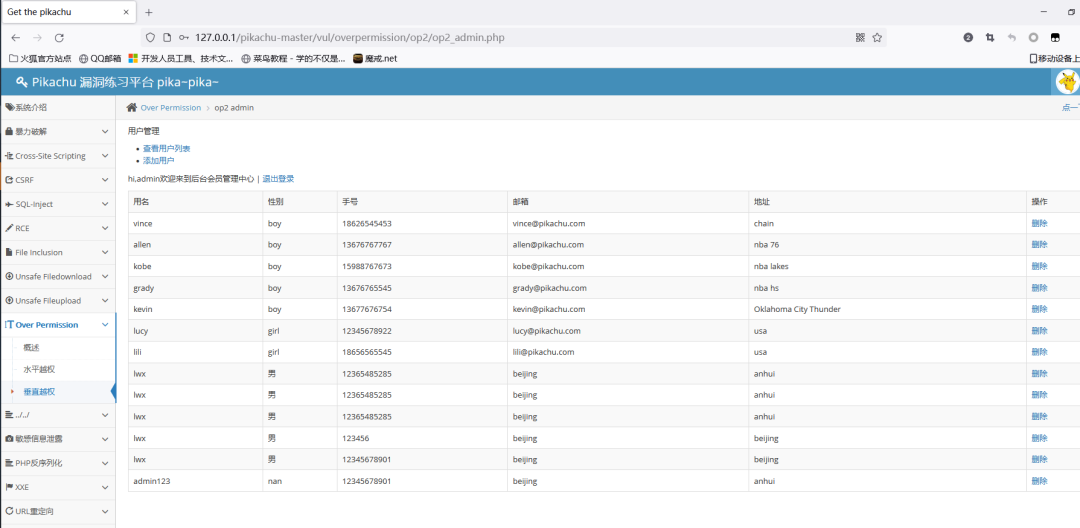Expand Cross-Site Scripting sidebar menu
Screen dimensions: 1080x528
click(58, 156)
